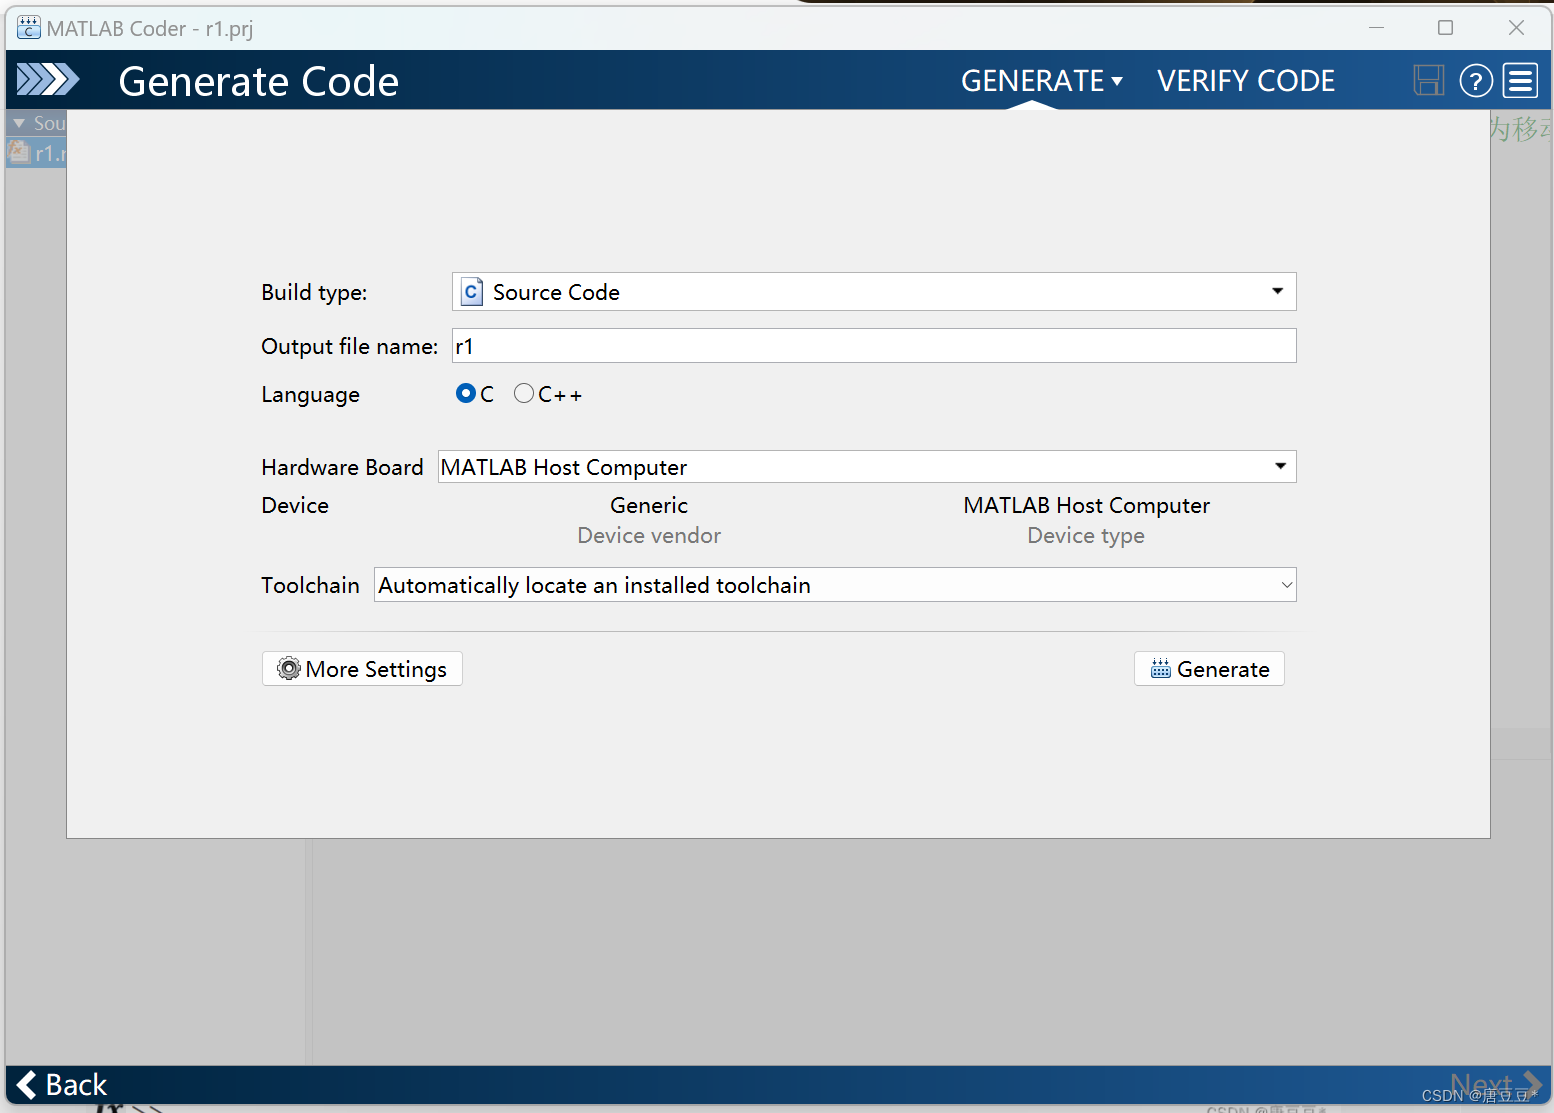Viewport: 1554px width, 1113px height.
Task: Go Back to previous step
Action: (62, 1085)
